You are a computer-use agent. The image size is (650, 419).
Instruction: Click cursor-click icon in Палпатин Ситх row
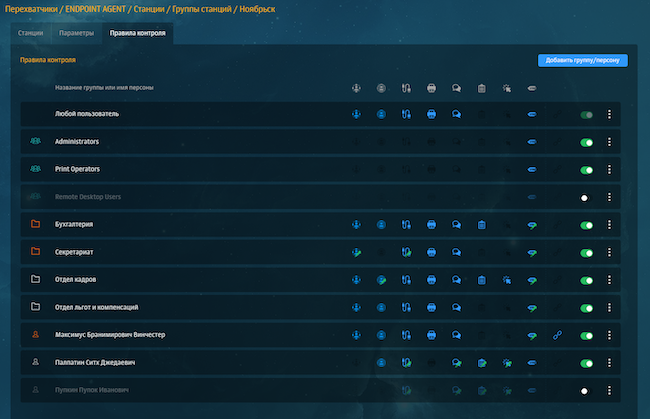pos(507,363)
